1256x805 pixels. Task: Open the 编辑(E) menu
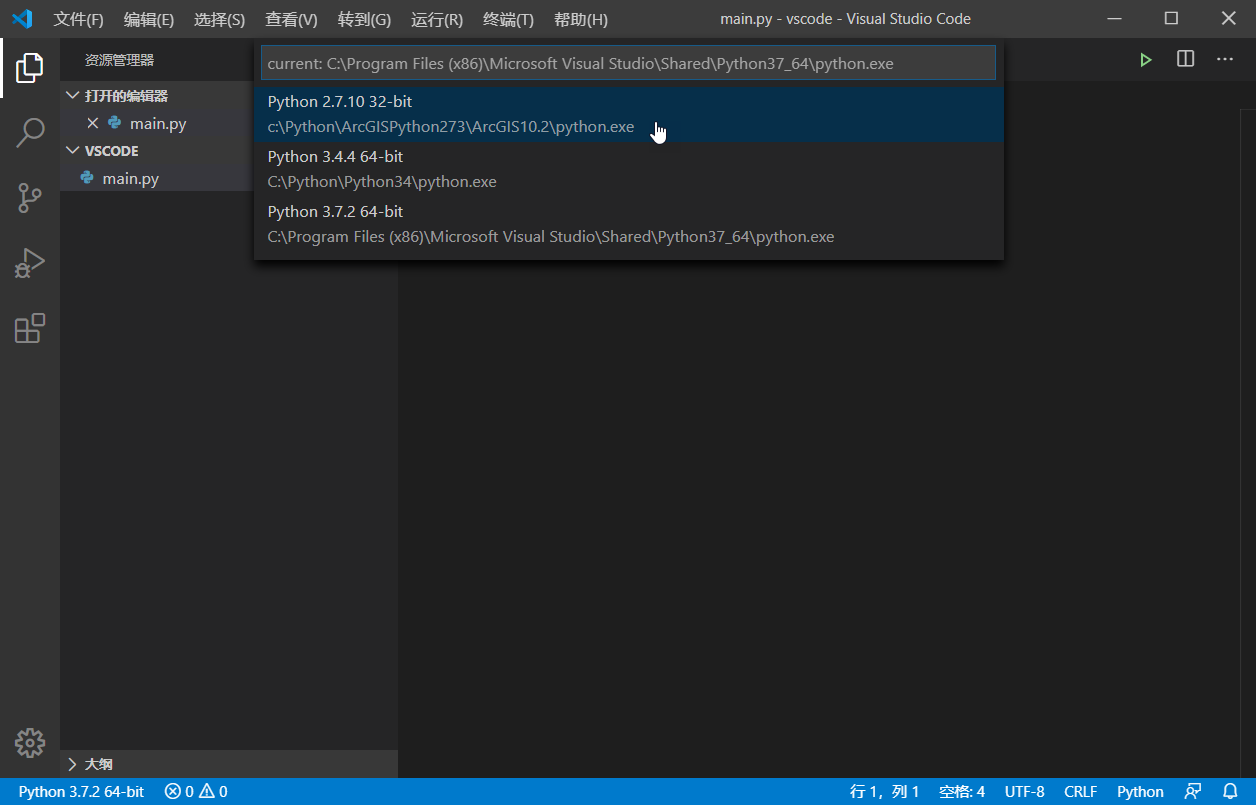(149, 20)
